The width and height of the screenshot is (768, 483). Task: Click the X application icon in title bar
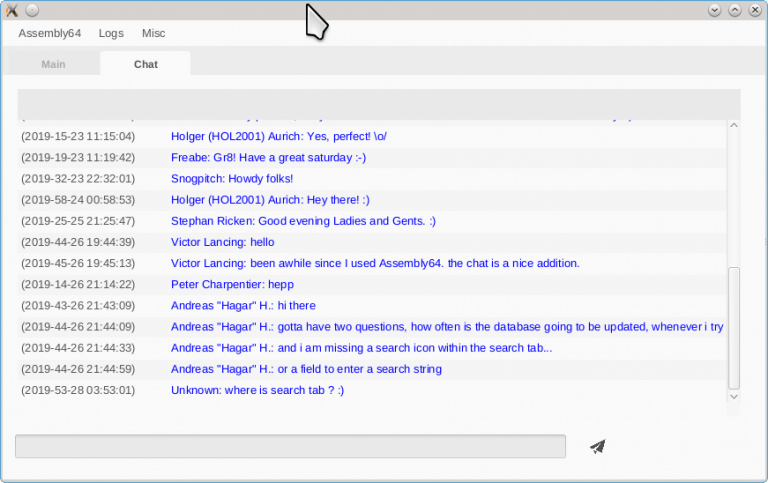click(12, 10)
